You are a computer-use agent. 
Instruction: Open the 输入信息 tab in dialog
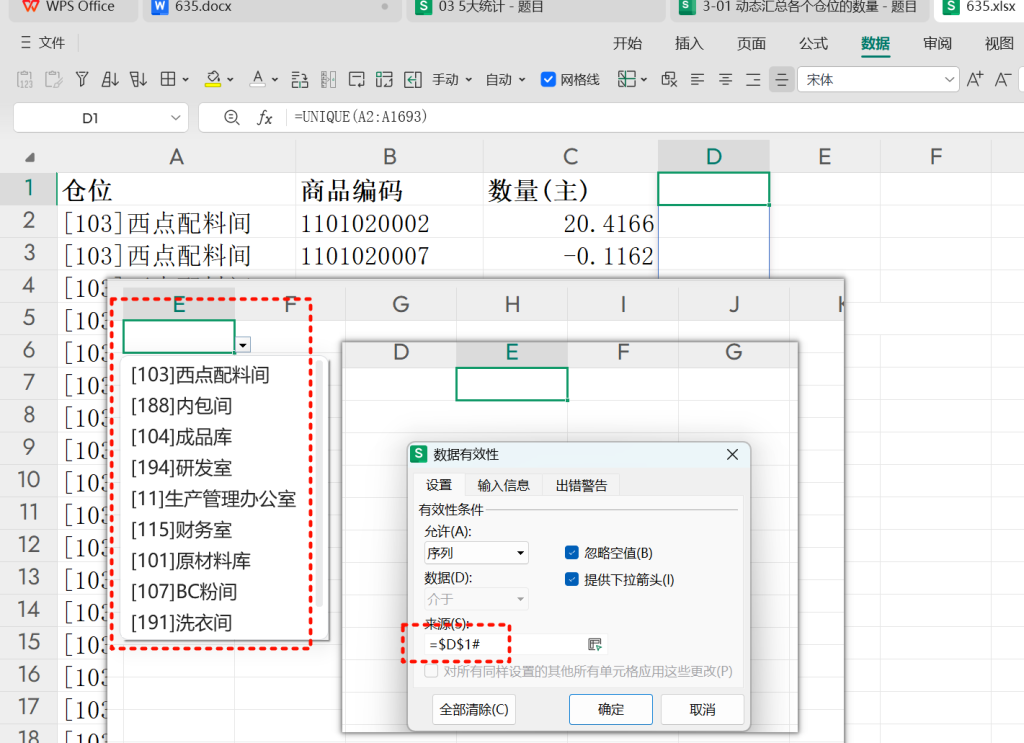point(504,485)
